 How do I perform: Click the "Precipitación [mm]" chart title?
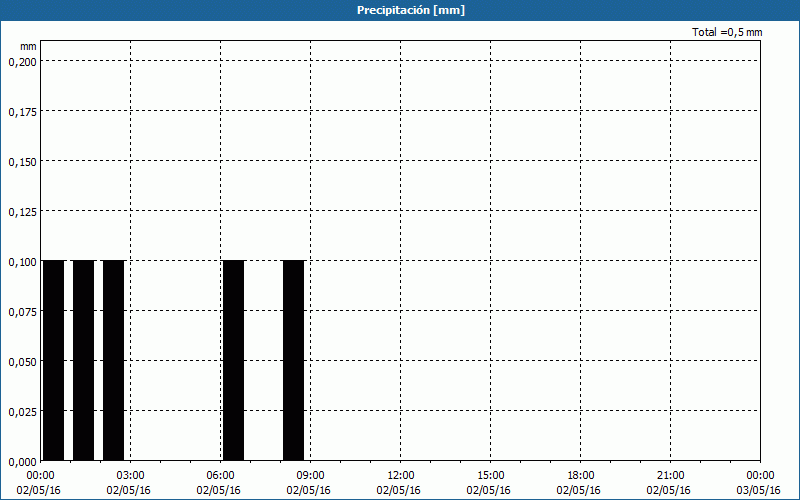411,10
